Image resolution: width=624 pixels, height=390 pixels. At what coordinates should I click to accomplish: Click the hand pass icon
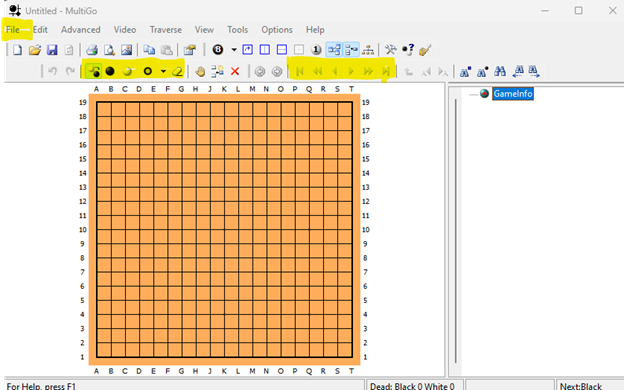(200, 71)
